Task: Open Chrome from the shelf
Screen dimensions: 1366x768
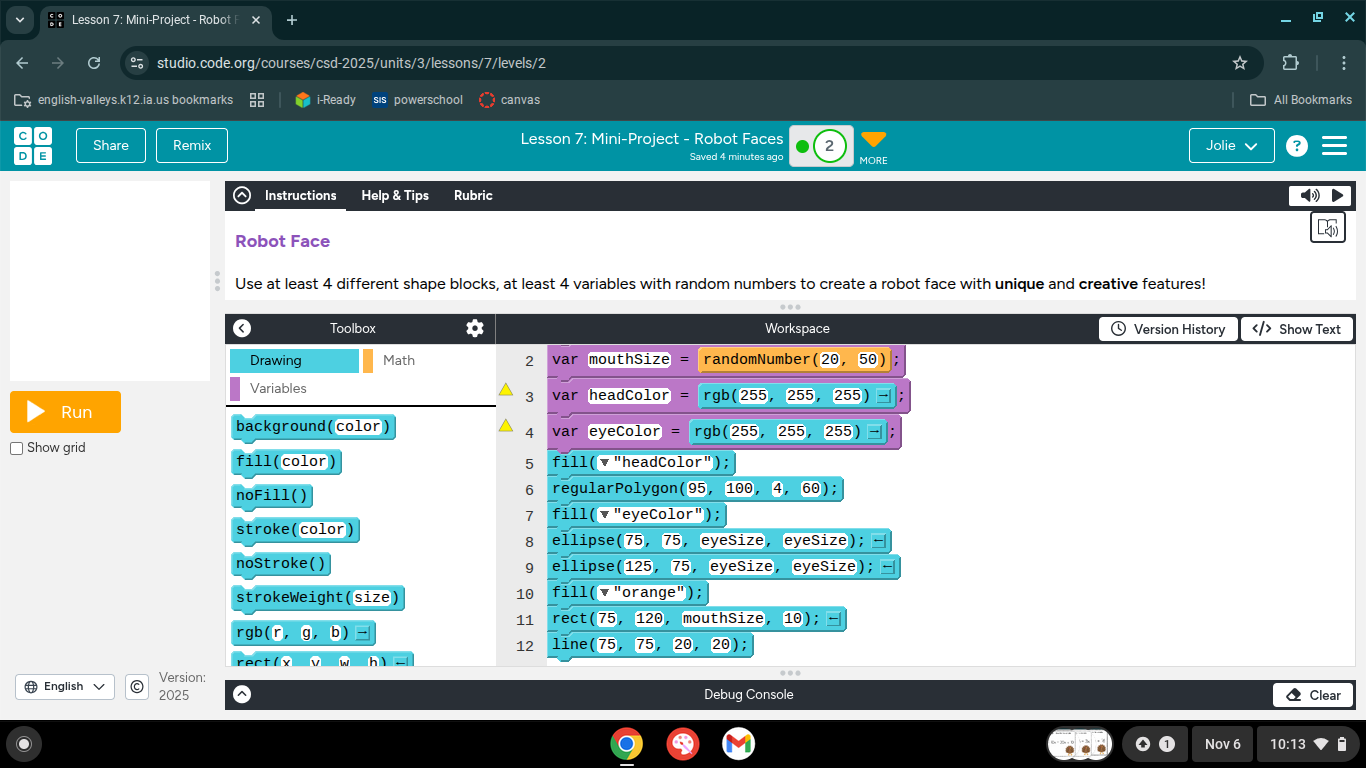Action: click(627, 744)
